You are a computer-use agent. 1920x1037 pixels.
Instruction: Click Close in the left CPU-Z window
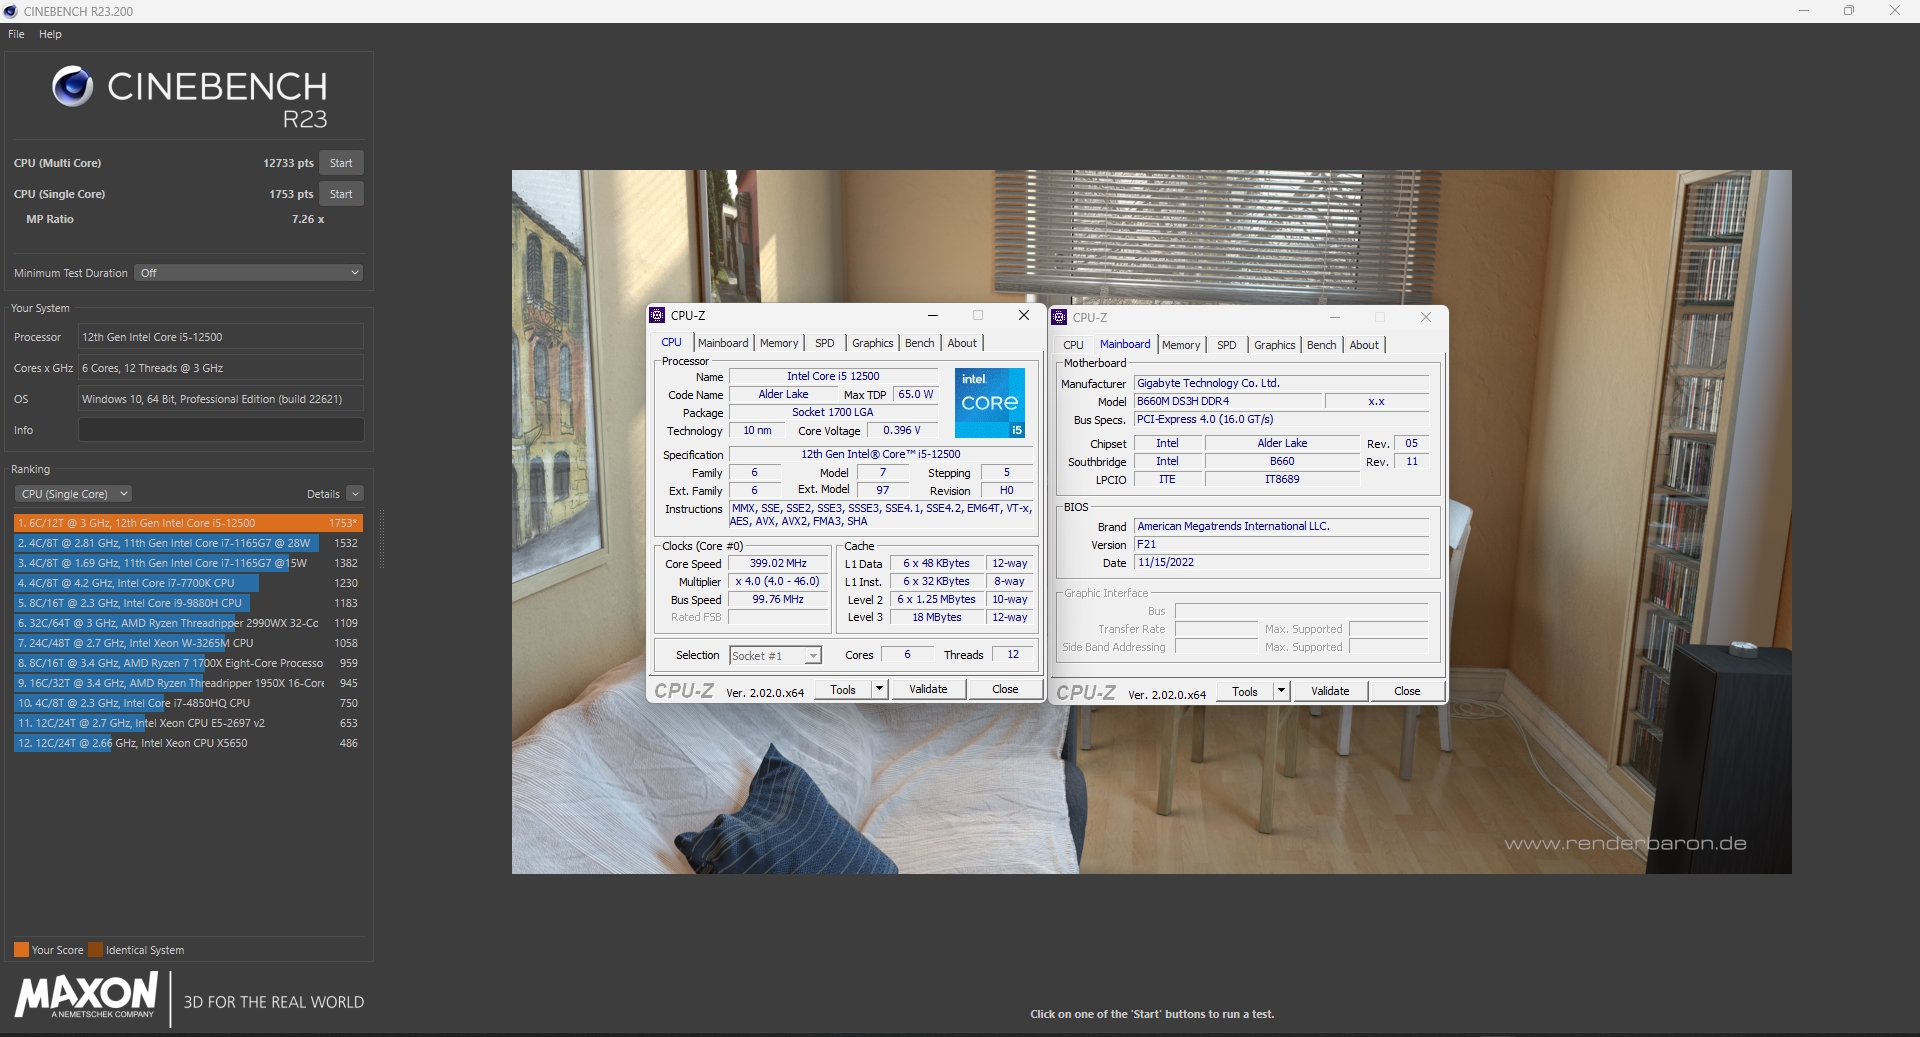coord(1005,689)
